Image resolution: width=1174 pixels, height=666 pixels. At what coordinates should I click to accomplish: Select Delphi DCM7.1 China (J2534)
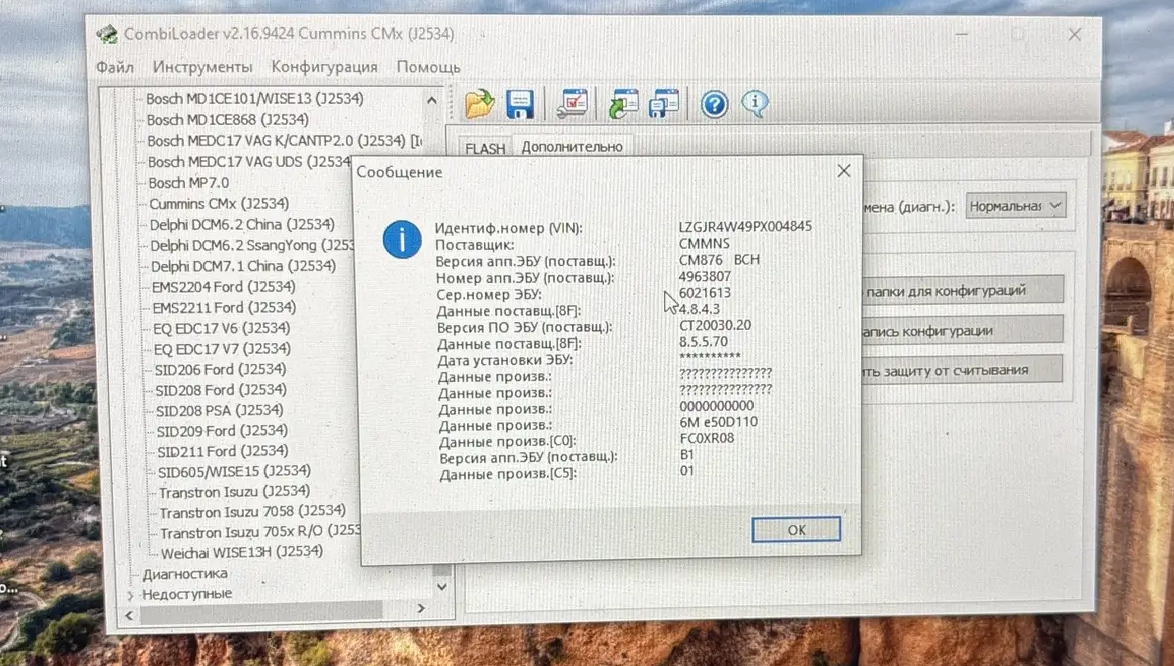[x=243, y=266]
